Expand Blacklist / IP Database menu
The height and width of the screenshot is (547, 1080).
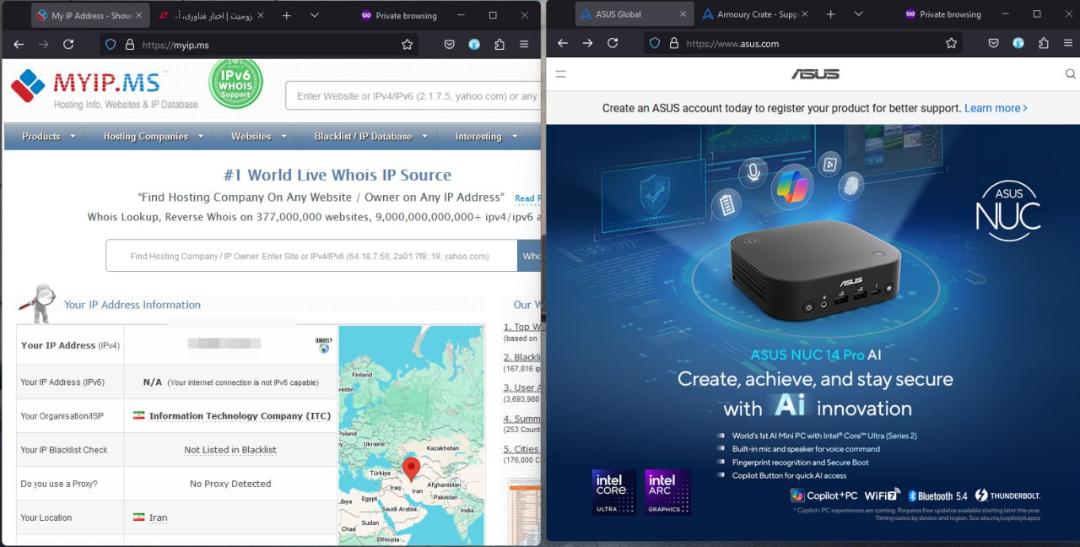(x=371, y=136)
